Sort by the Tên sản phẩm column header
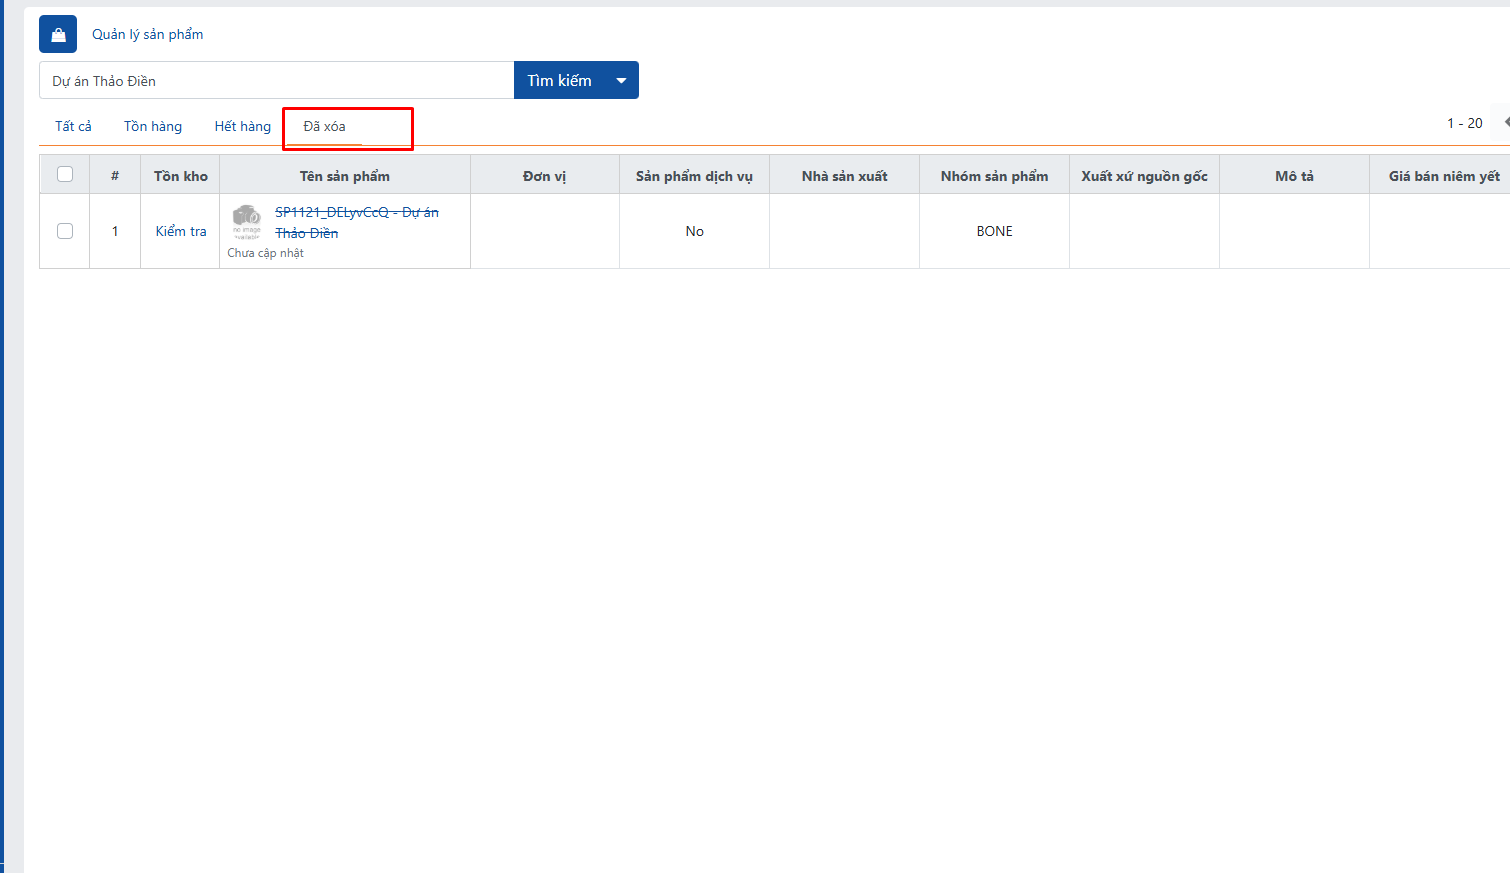This screenshot has height=873, width=1510. pyautogui.click(x=345, y=176)
